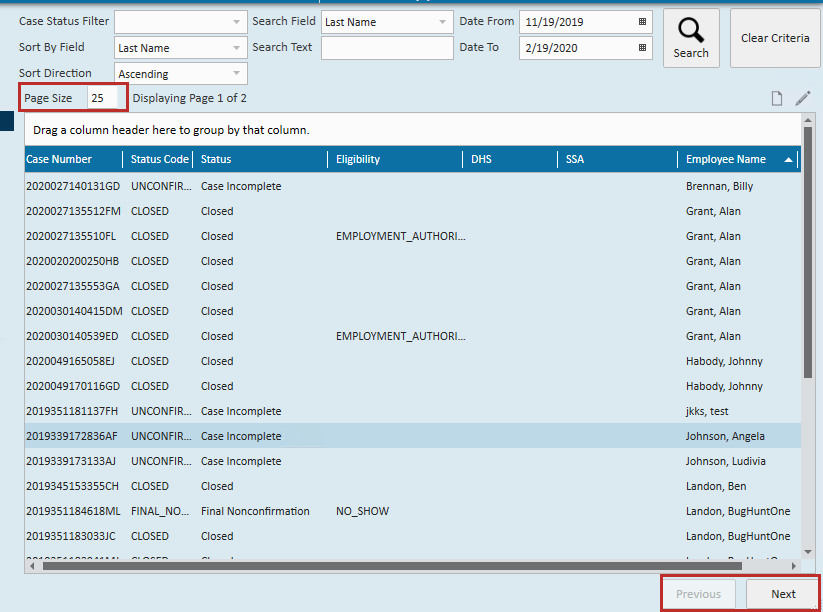823x612 pixels.
Task: Click the vertical scrollbar down arrow
Action: click(808, 552)
